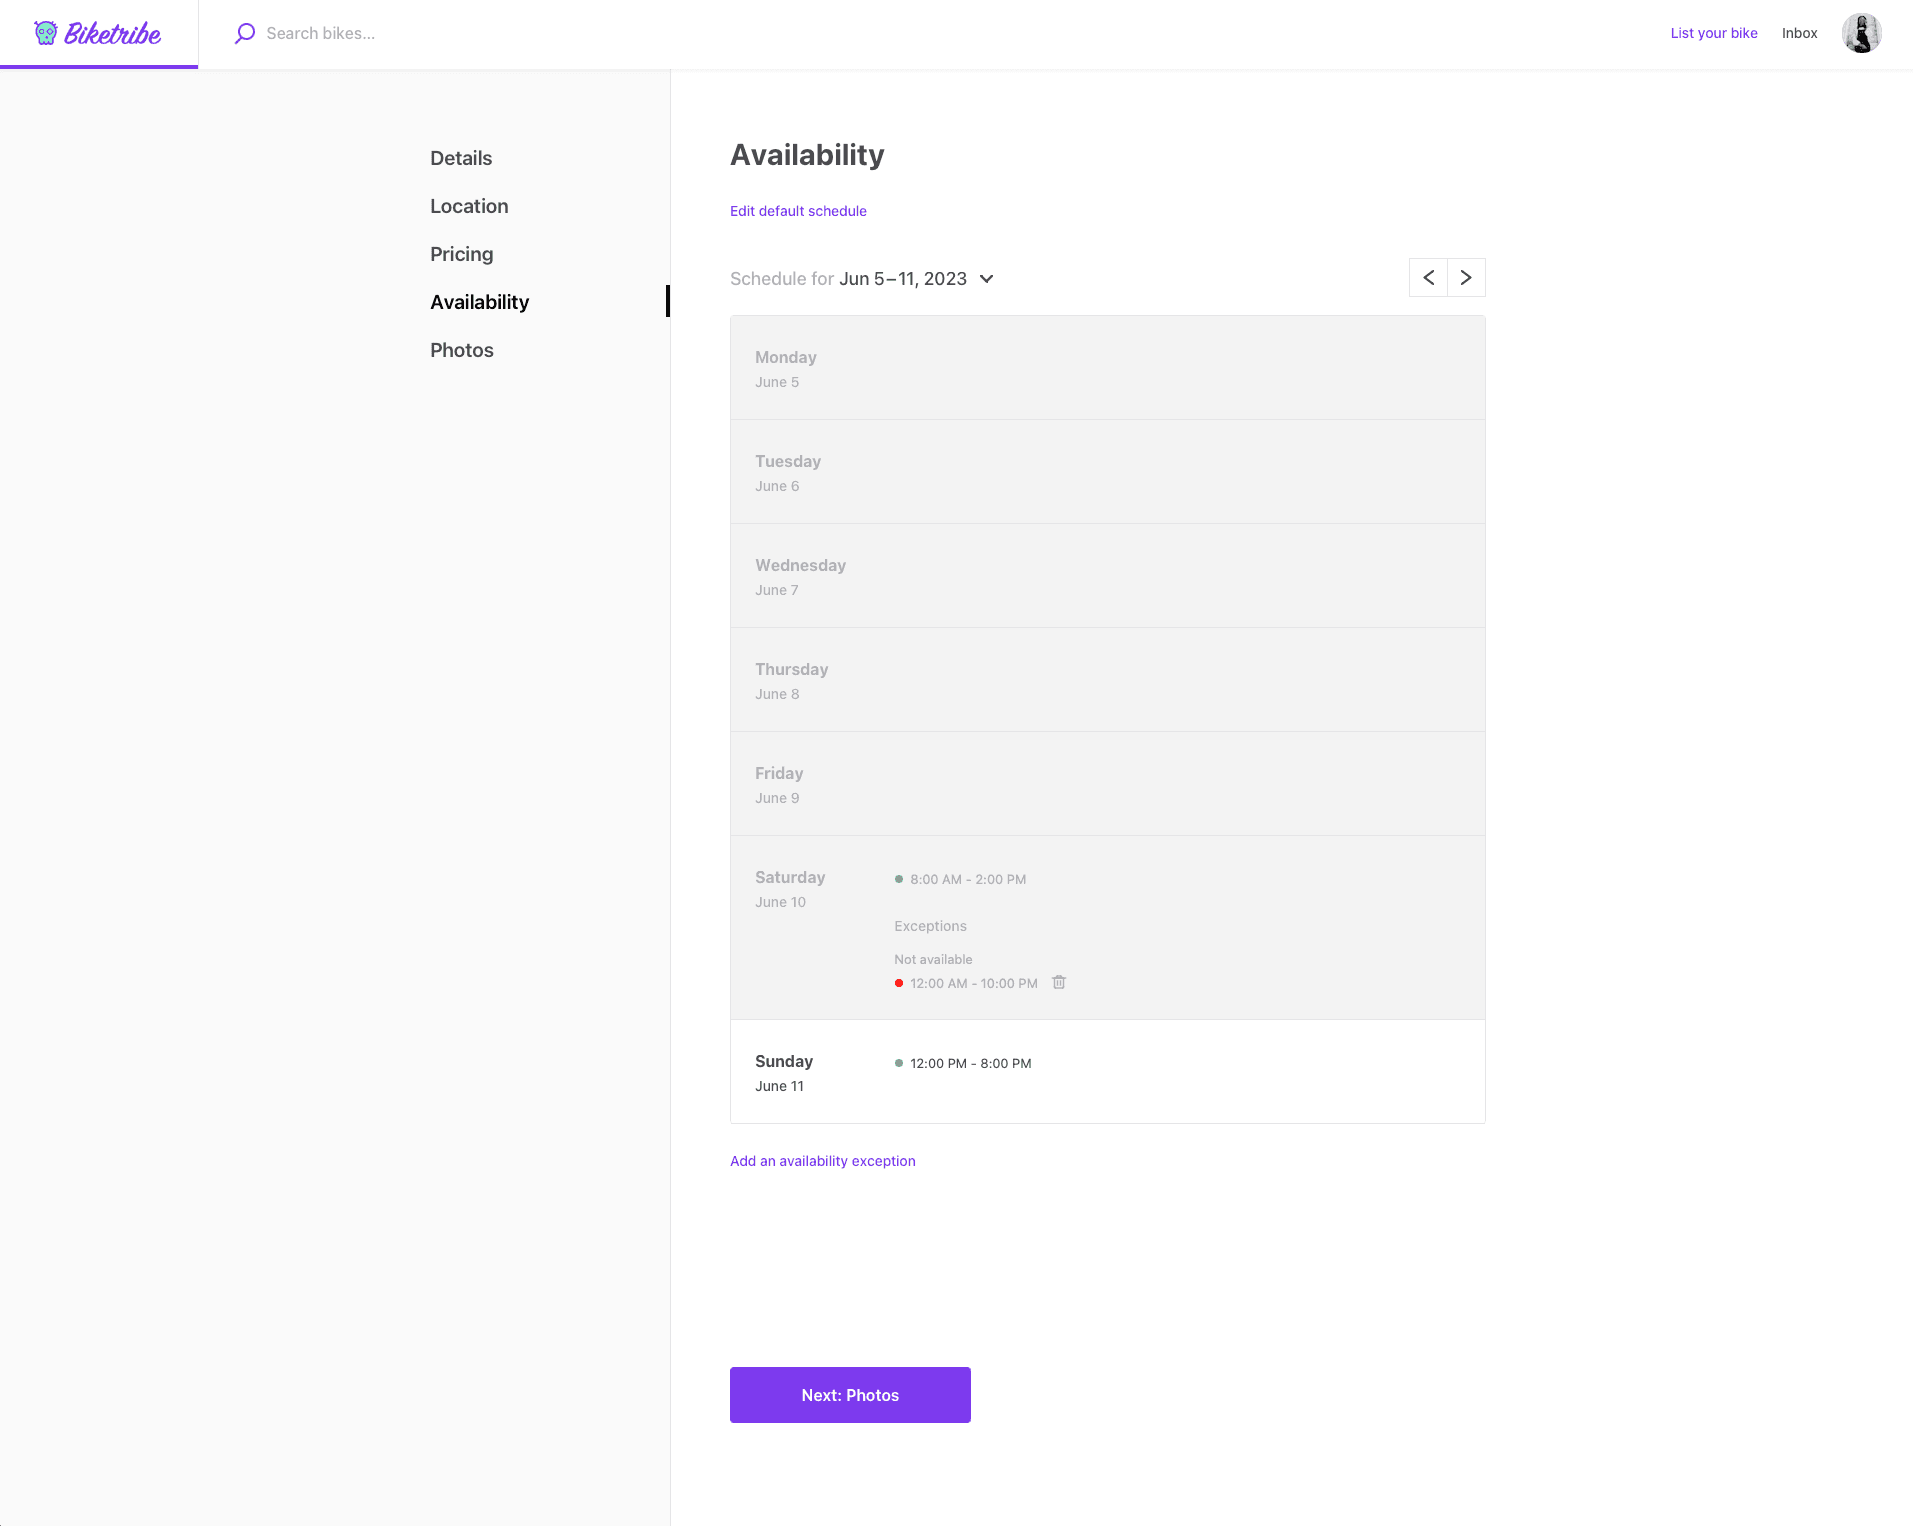Viewport: 1913px width, 1526px height.
Task: Click the Saturday 8:00 AM - 2:00 PM slot
Action: coord(967,879)
